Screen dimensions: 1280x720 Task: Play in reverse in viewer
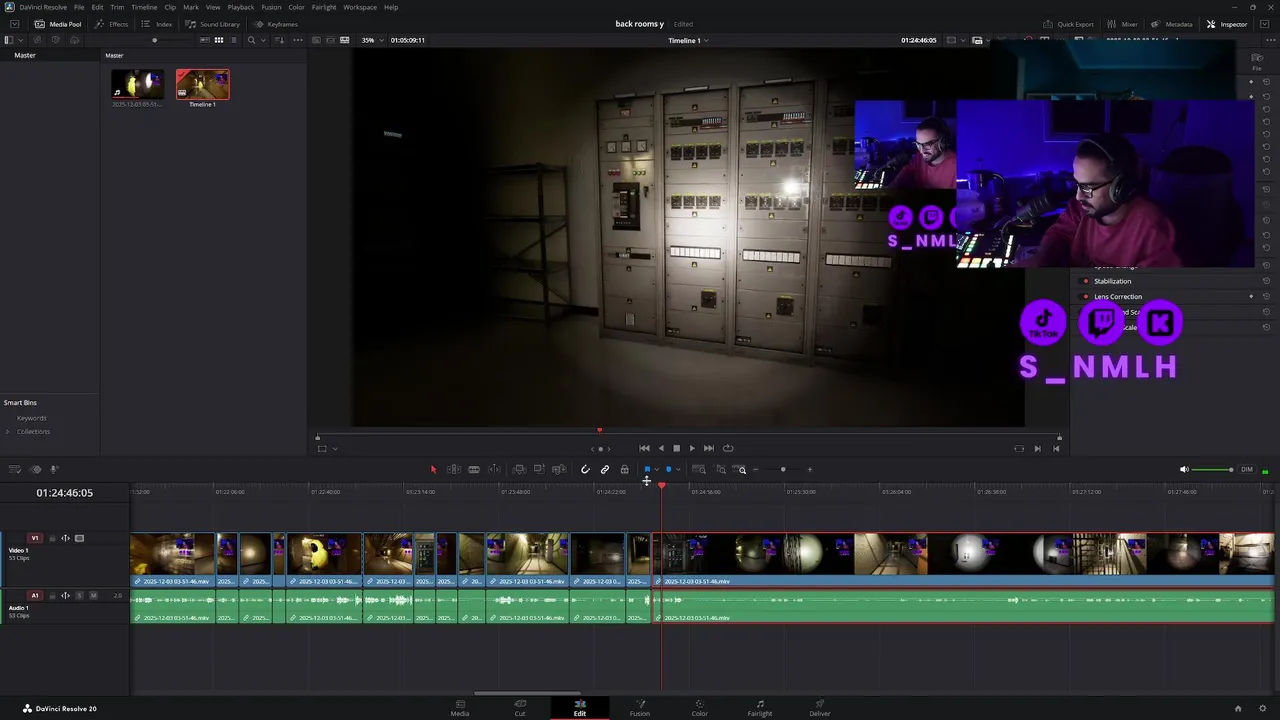(660, 448)
